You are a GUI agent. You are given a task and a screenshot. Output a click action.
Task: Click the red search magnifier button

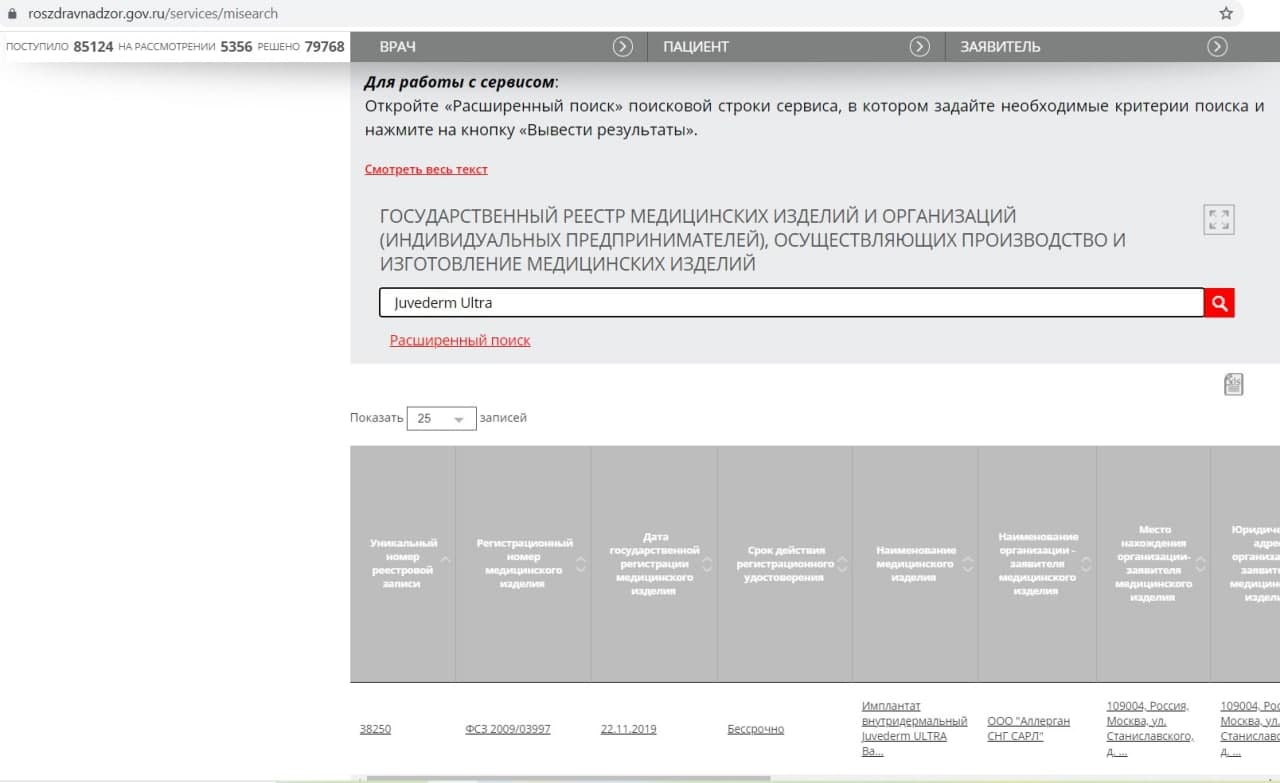(1219, 303)
